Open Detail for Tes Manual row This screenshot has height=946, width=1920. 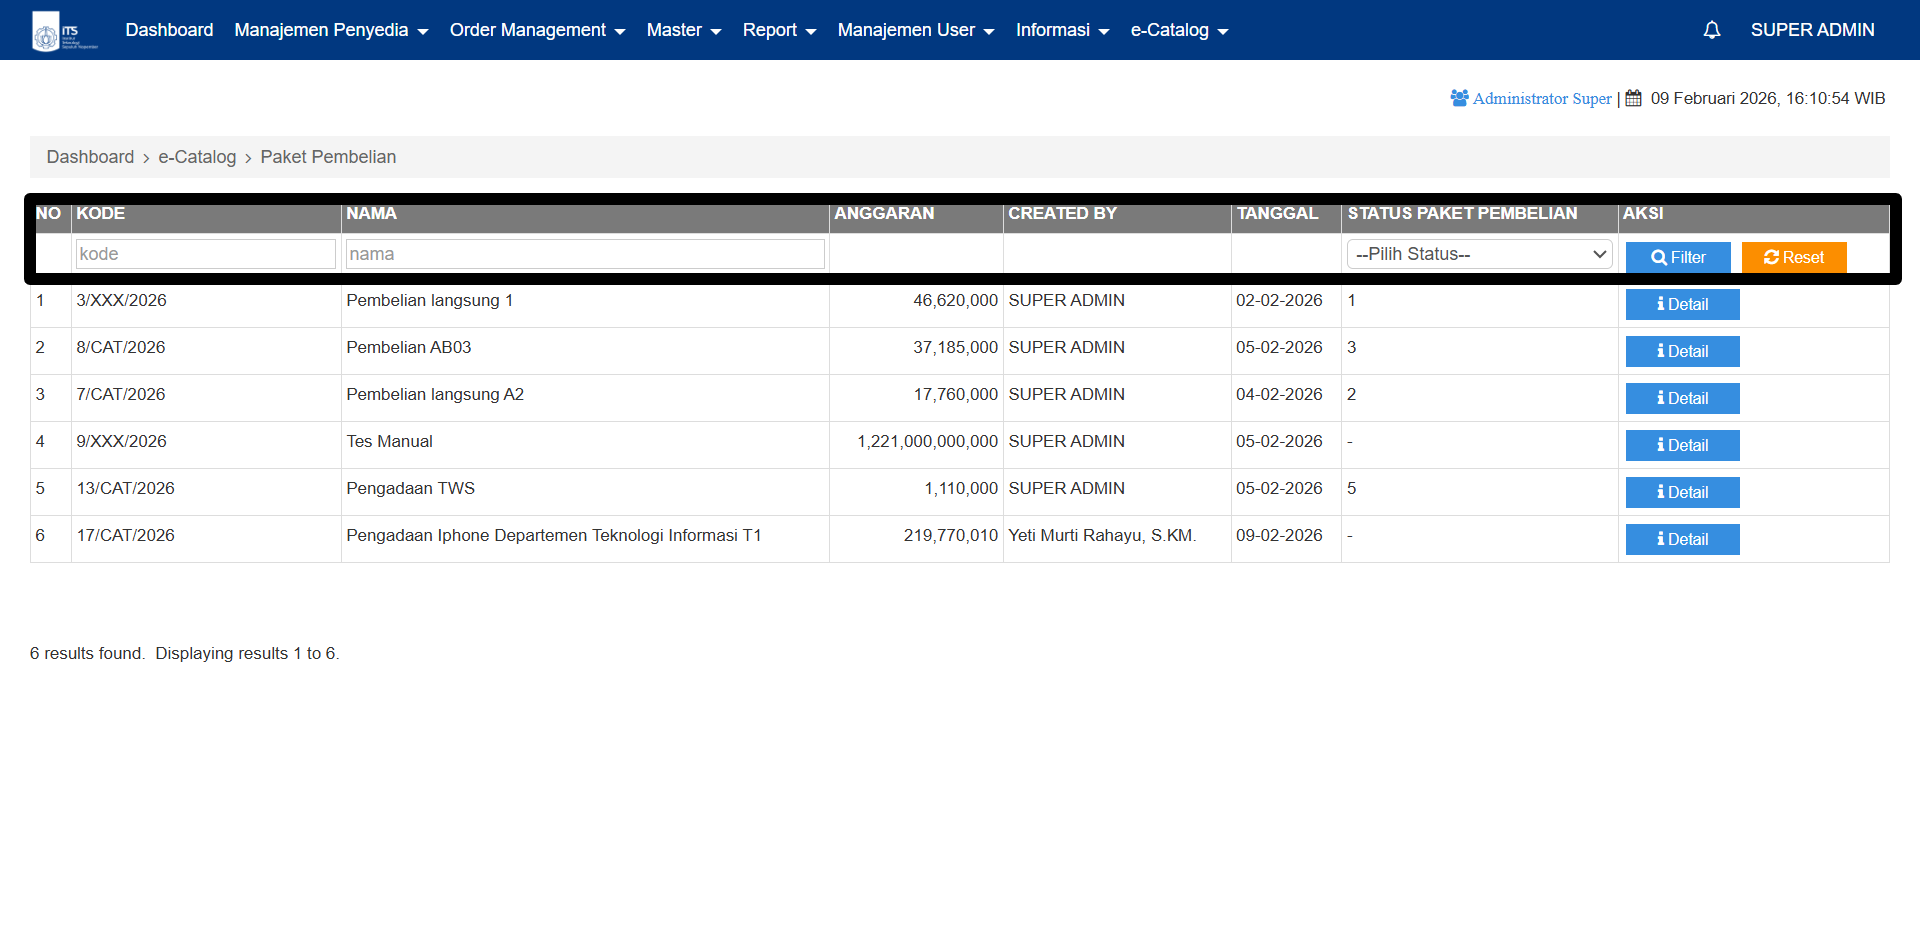pos(1682,445)
